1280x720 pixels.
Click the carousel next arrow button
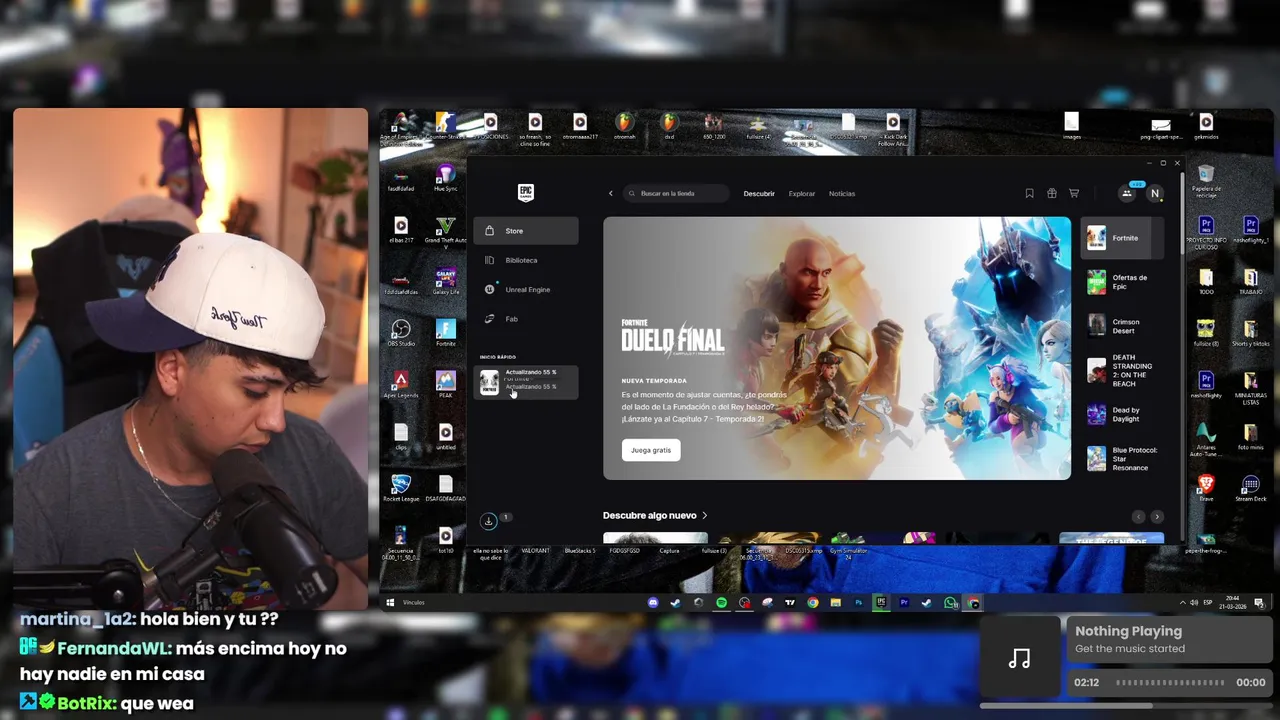[x=1157, y=517]
